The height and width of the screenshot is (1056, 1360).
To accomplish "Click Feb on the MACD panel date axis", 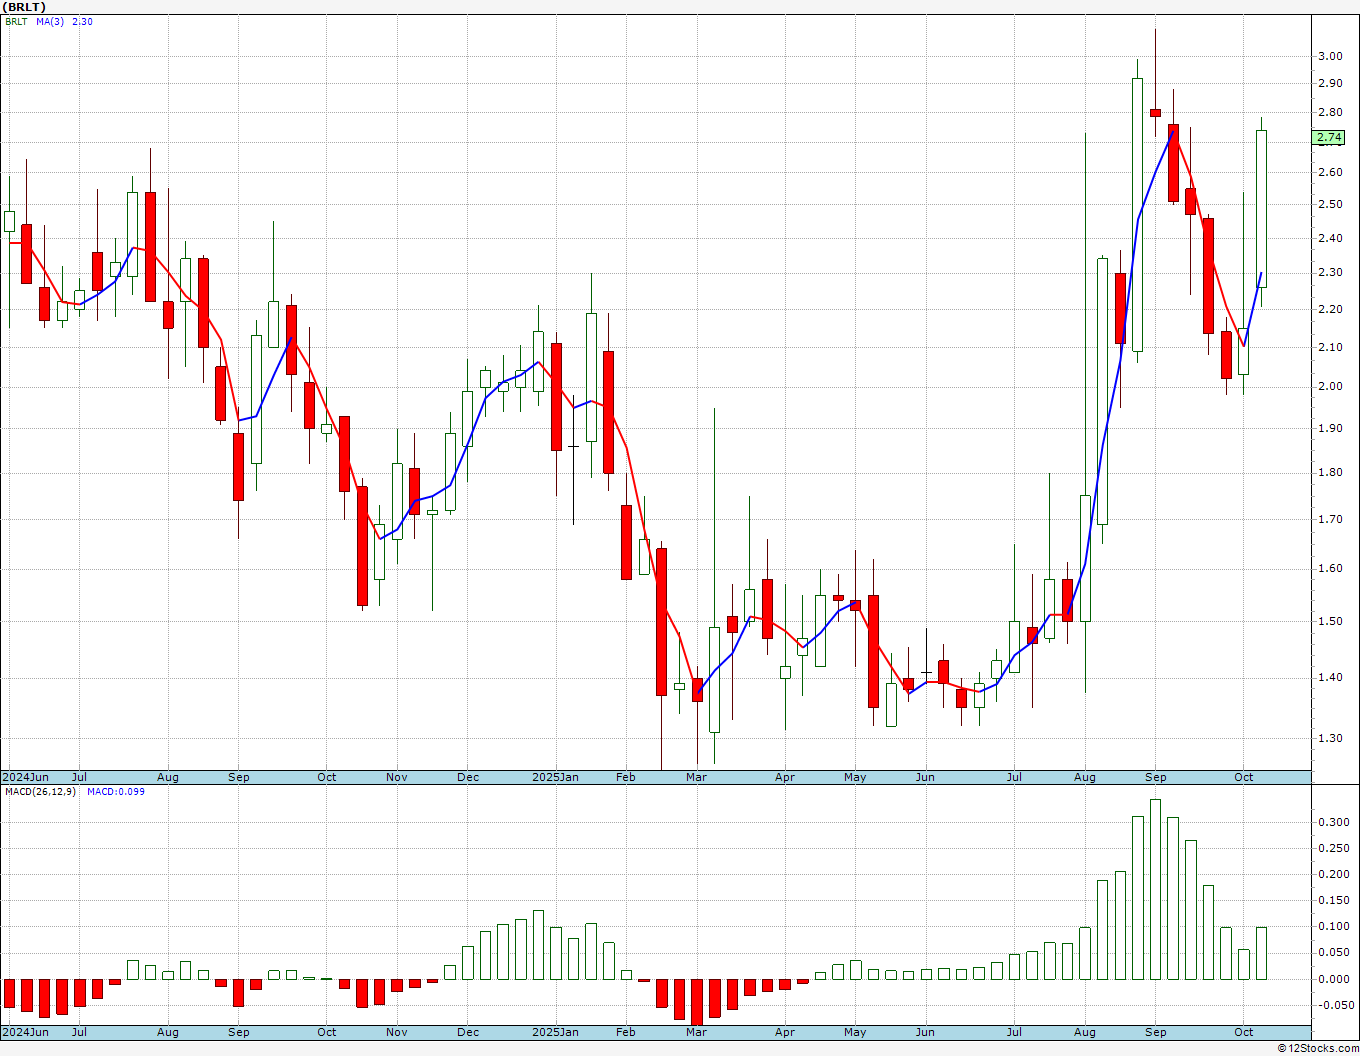I will [x=626, y=1032].
